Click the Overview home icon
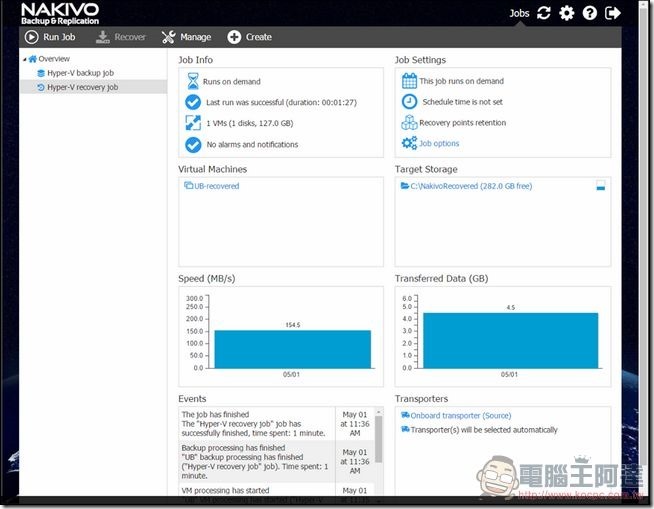Image resolution: width=654 pixels, height=509 pixels. click(33, 59)
